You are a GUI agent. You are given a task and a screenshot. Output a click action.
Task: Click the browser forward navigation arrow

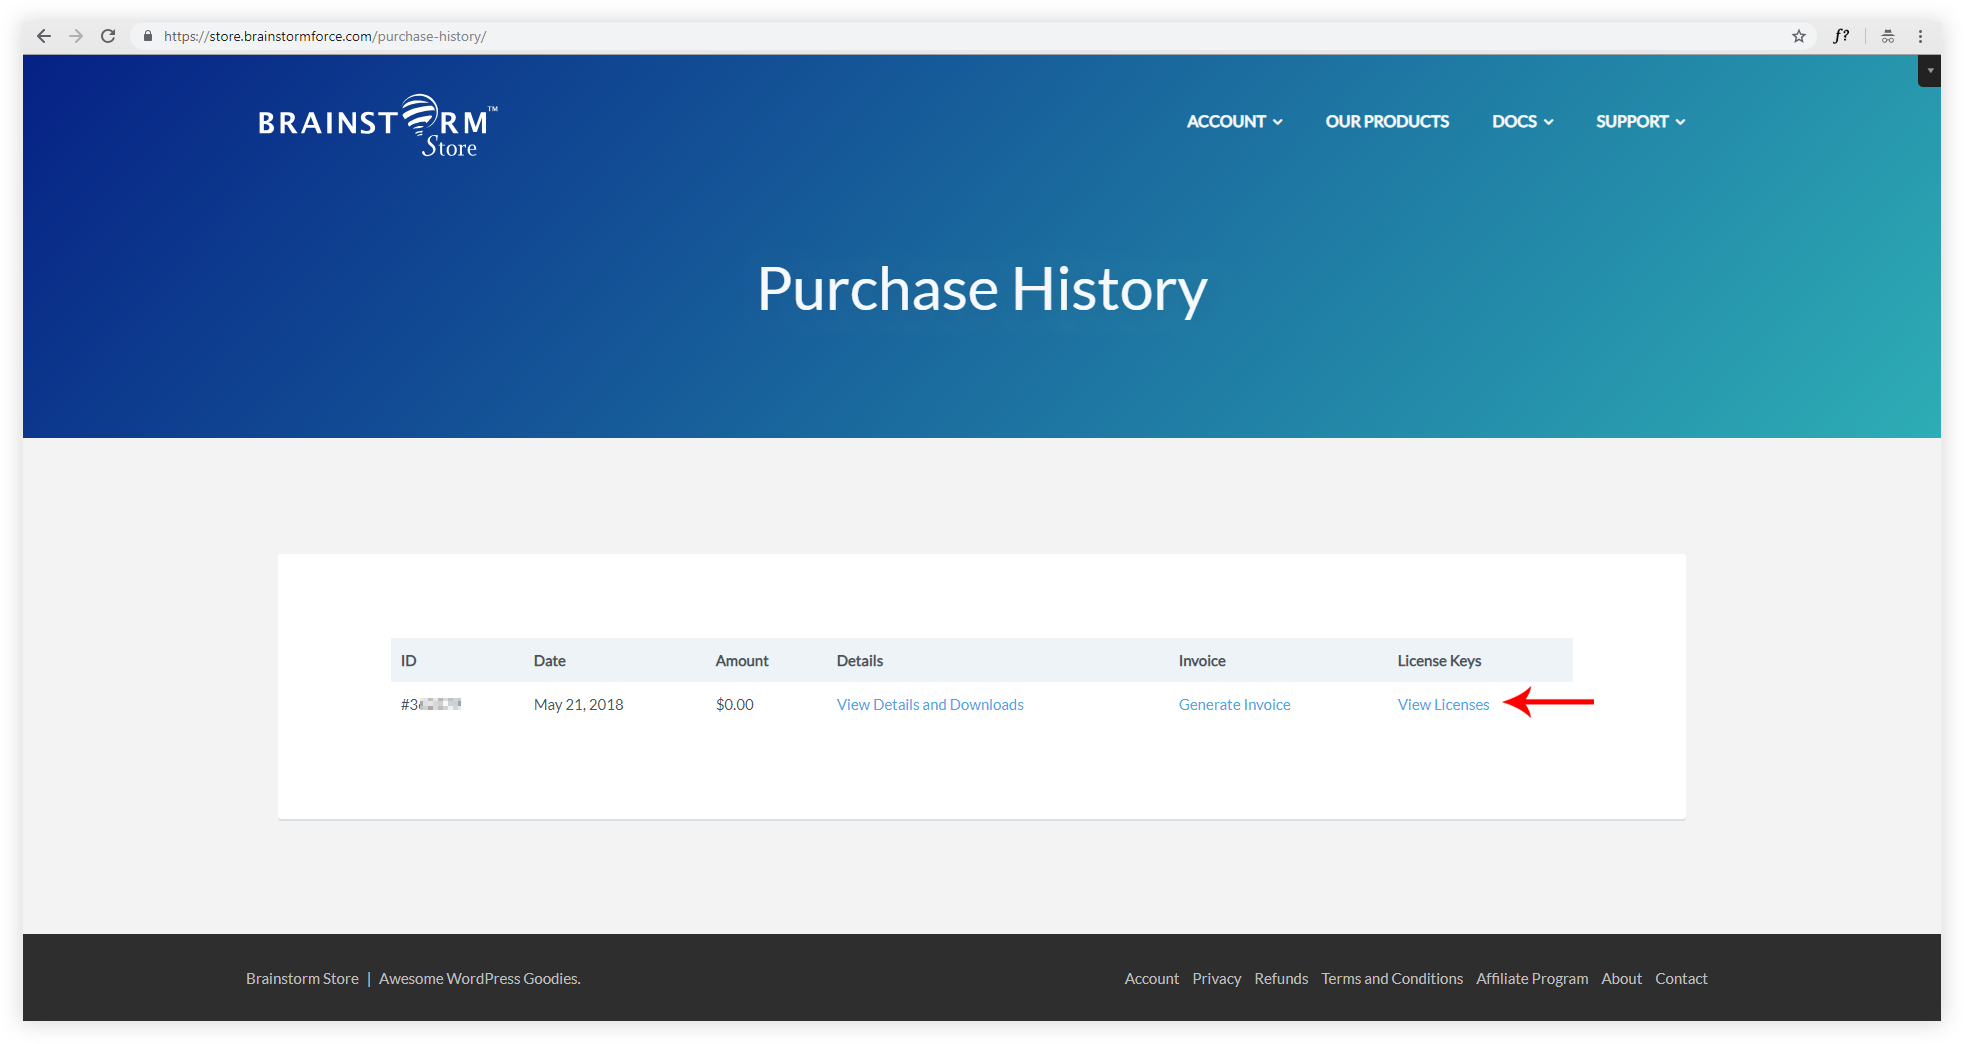tap(76, 36)
